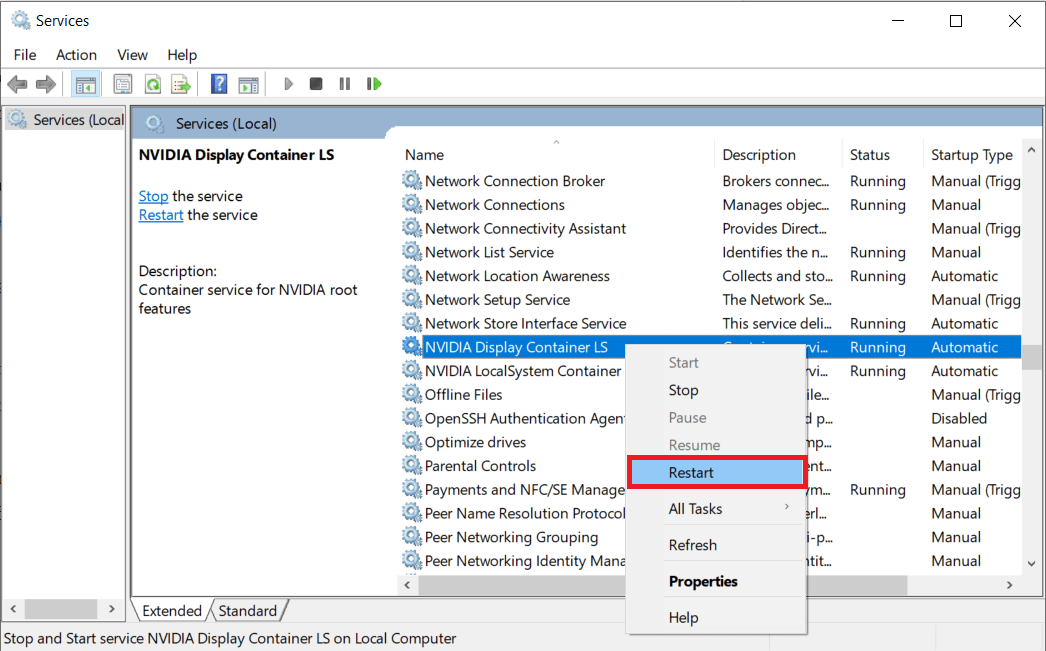Click the Pause Service toolbar icon
1046x651 pixels.
point(344,84)
